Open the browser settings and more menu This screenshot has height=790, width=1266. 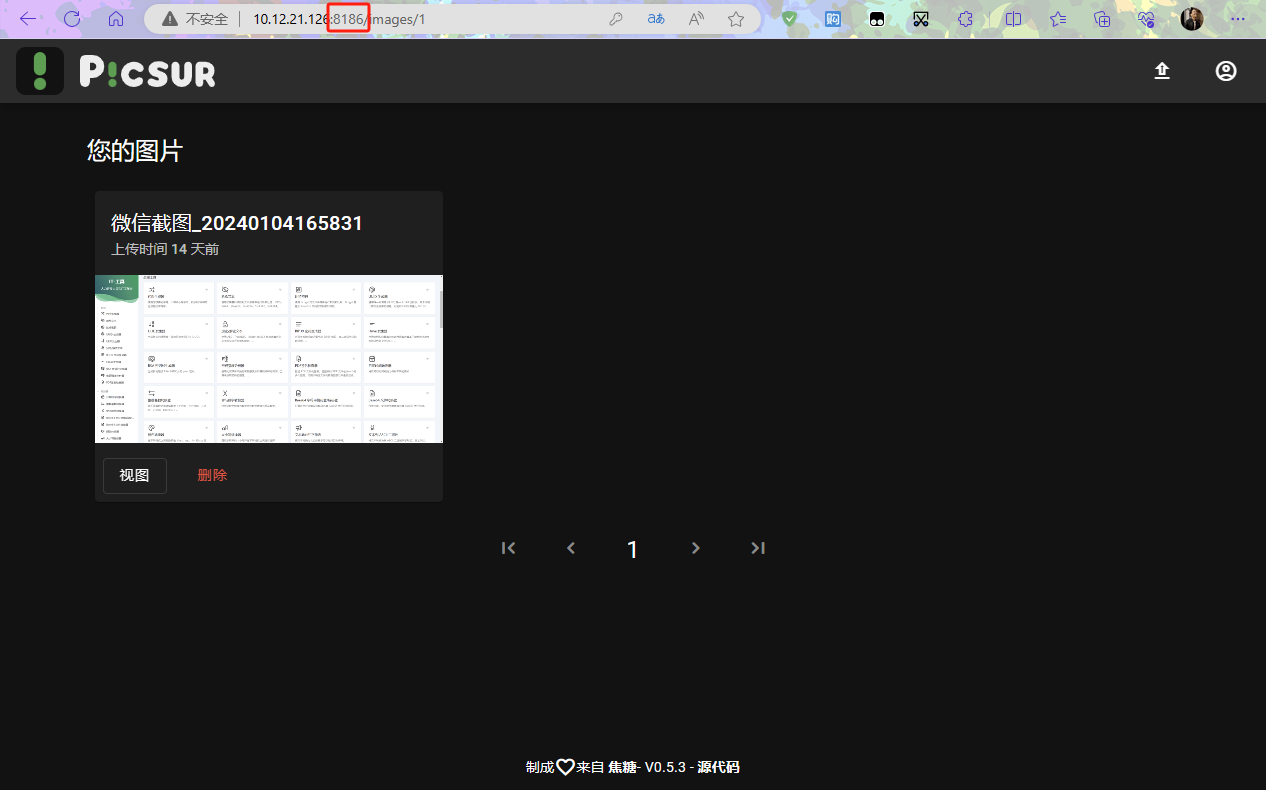click(1238, 19)
